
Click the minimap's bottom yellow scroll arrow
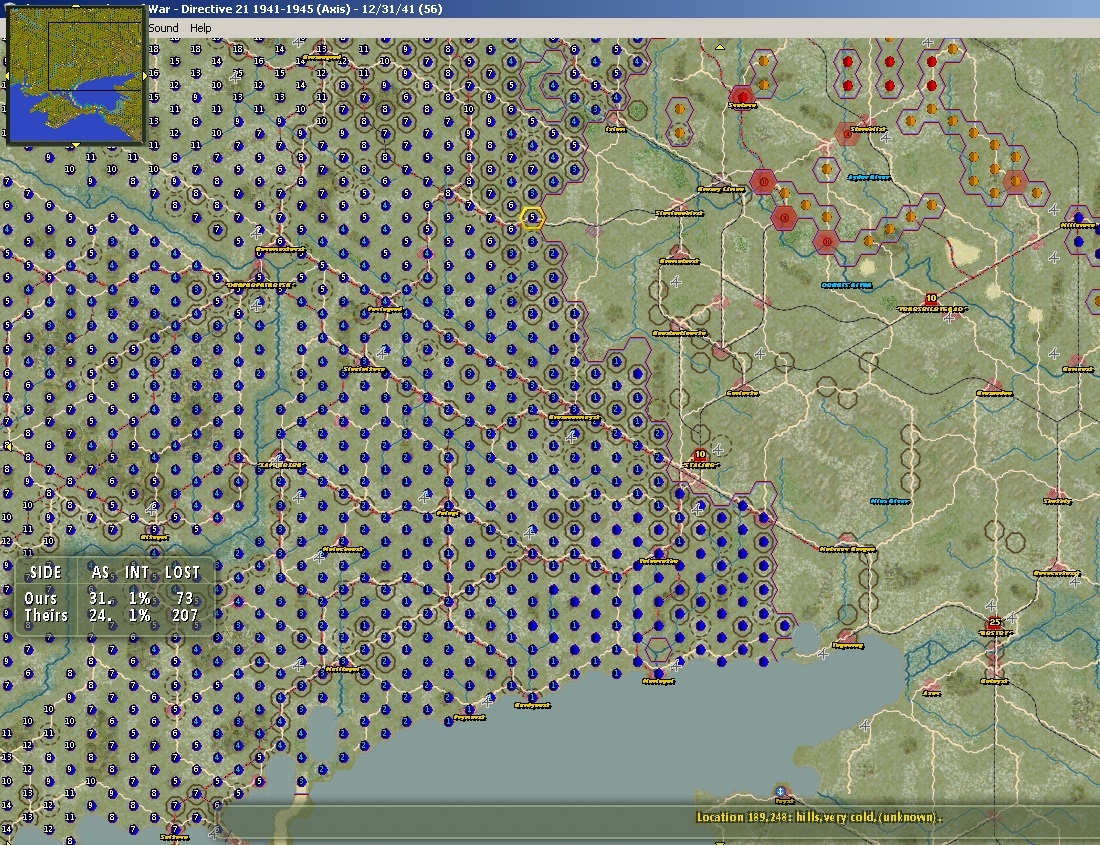pyautogui.click(x=76, y=144)
